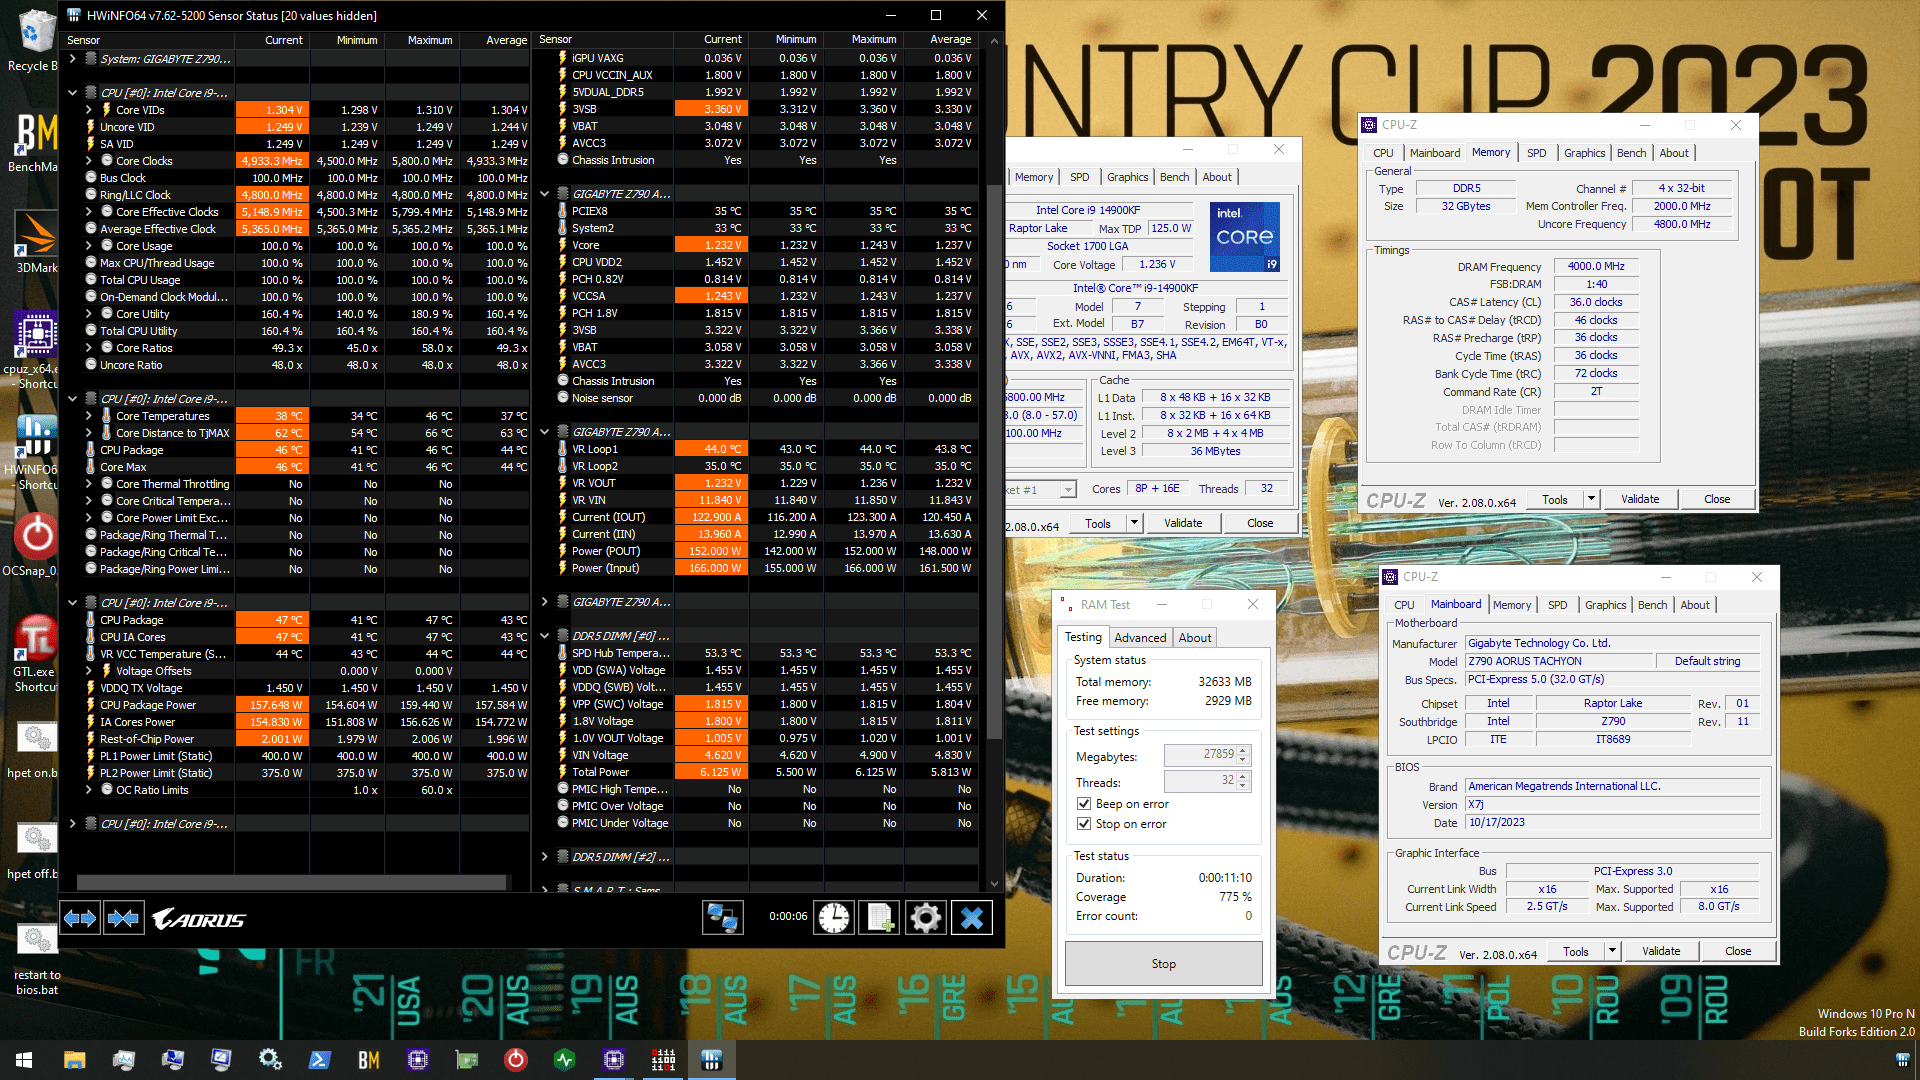Open HWiNFO sensor settings gear icon

point(926,917)
